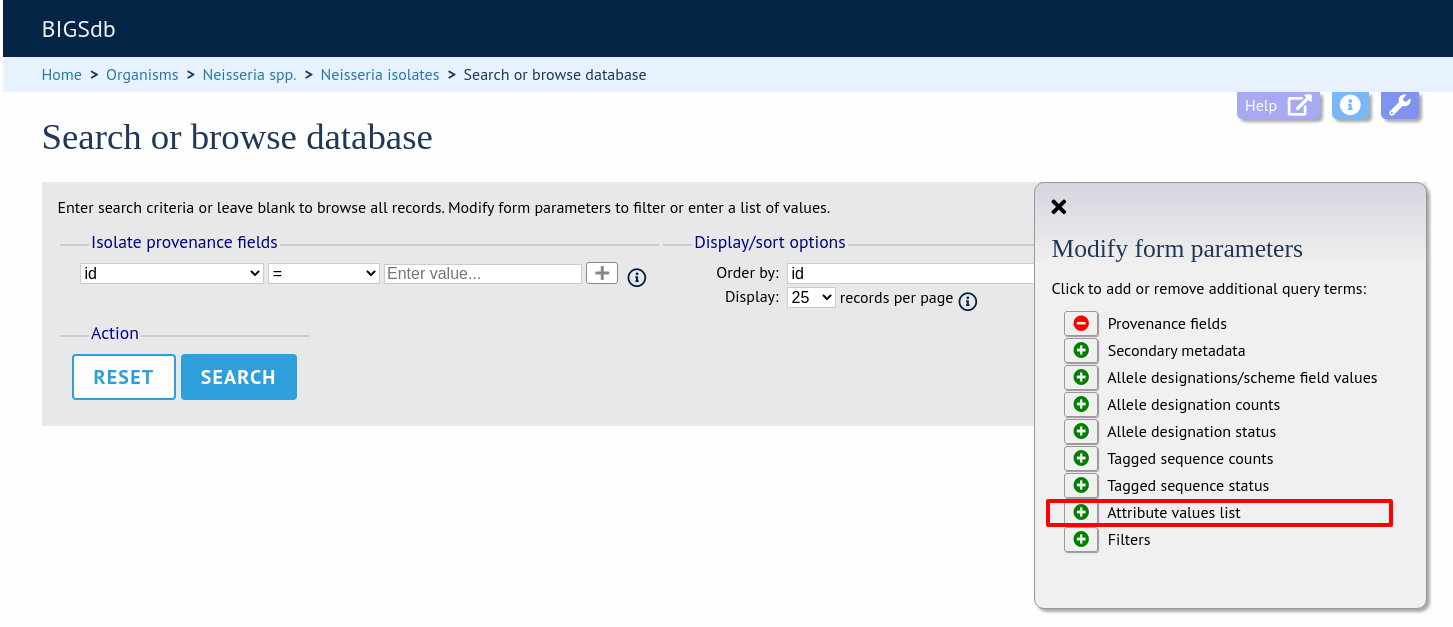Open the Help link button

pos(1278,105)
